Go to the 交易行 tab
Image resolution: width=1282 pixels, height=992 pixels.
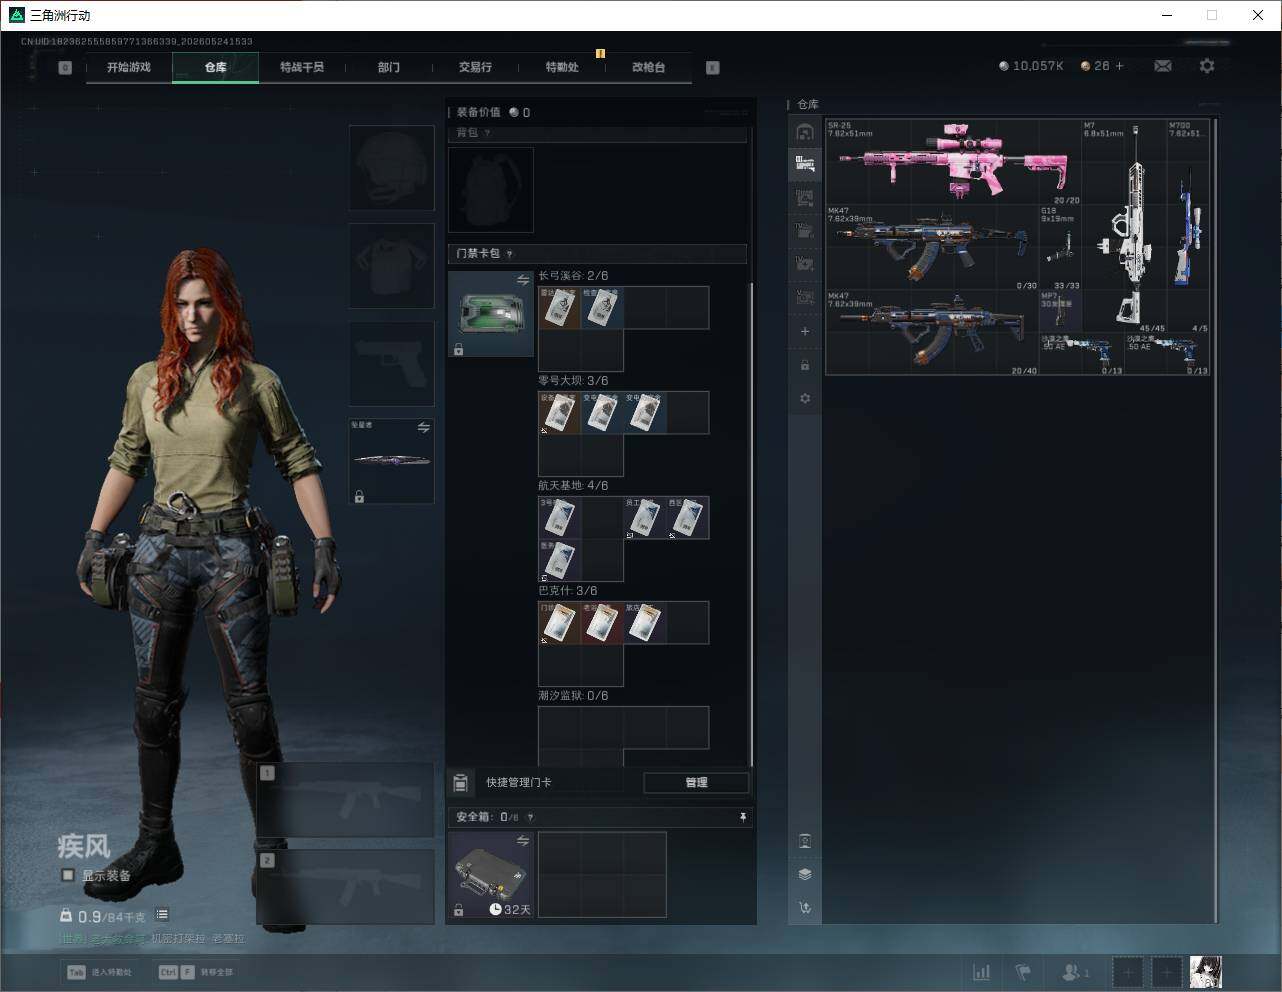coord(475,67)
